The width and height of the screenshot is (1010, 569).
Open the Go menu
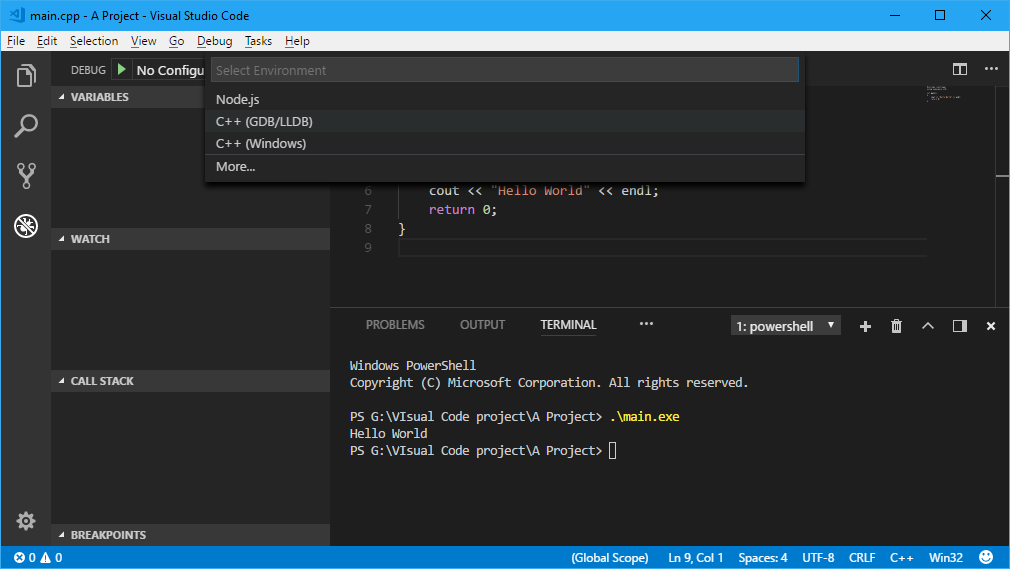click(x=176, y=41)
